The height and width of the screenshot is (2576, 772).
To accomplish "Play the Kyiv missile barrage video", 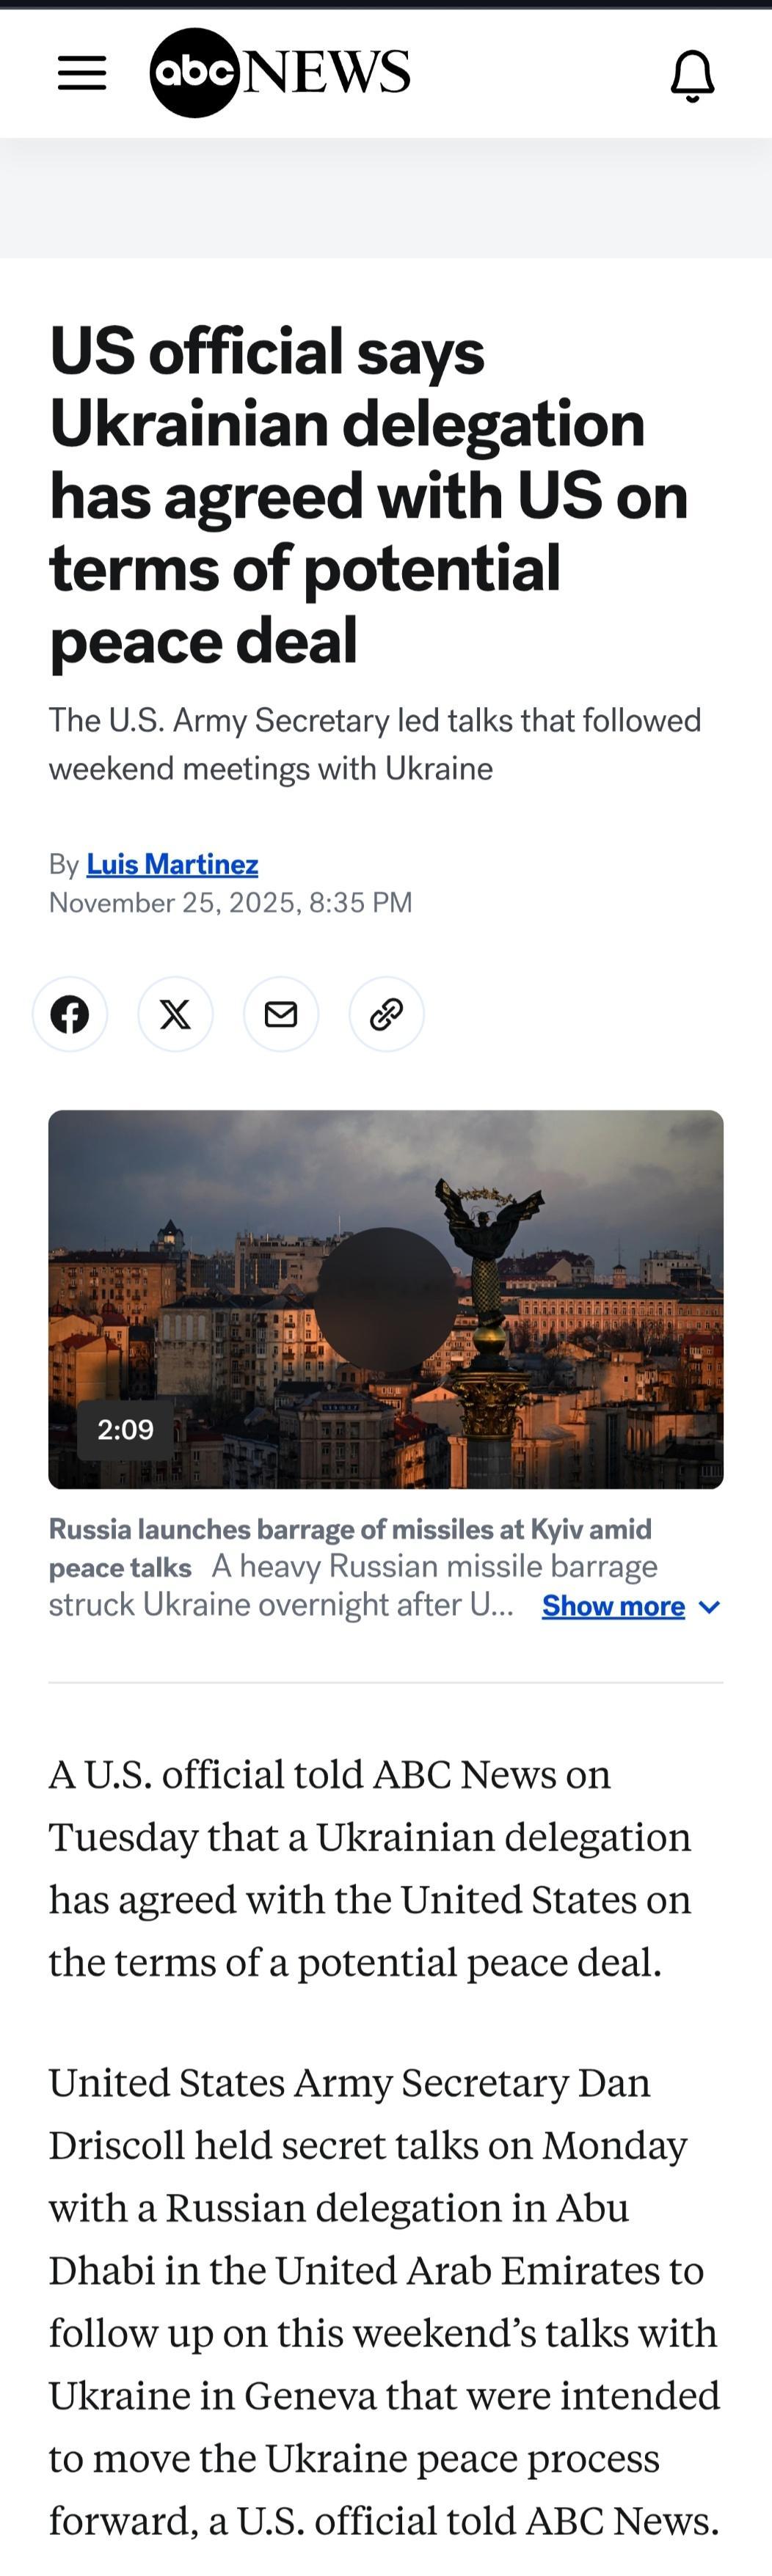I will tap(386, 1298).
